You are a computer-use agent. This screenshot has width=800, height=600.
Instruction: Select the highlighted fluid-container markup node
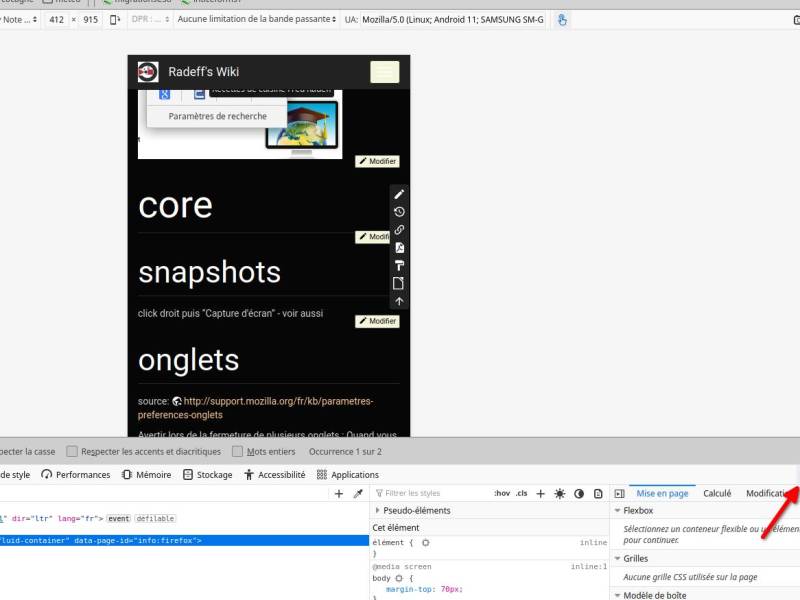(184, 540)
